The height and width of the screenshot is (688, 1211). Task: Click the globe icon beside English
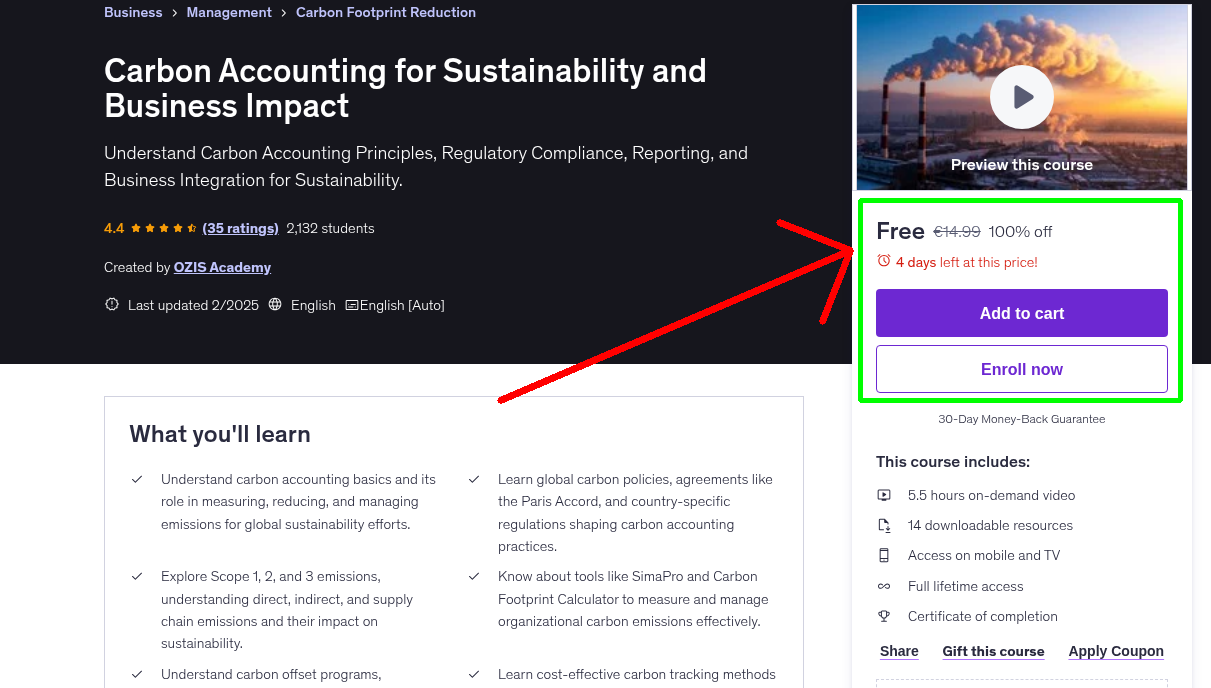coord(275,304)
